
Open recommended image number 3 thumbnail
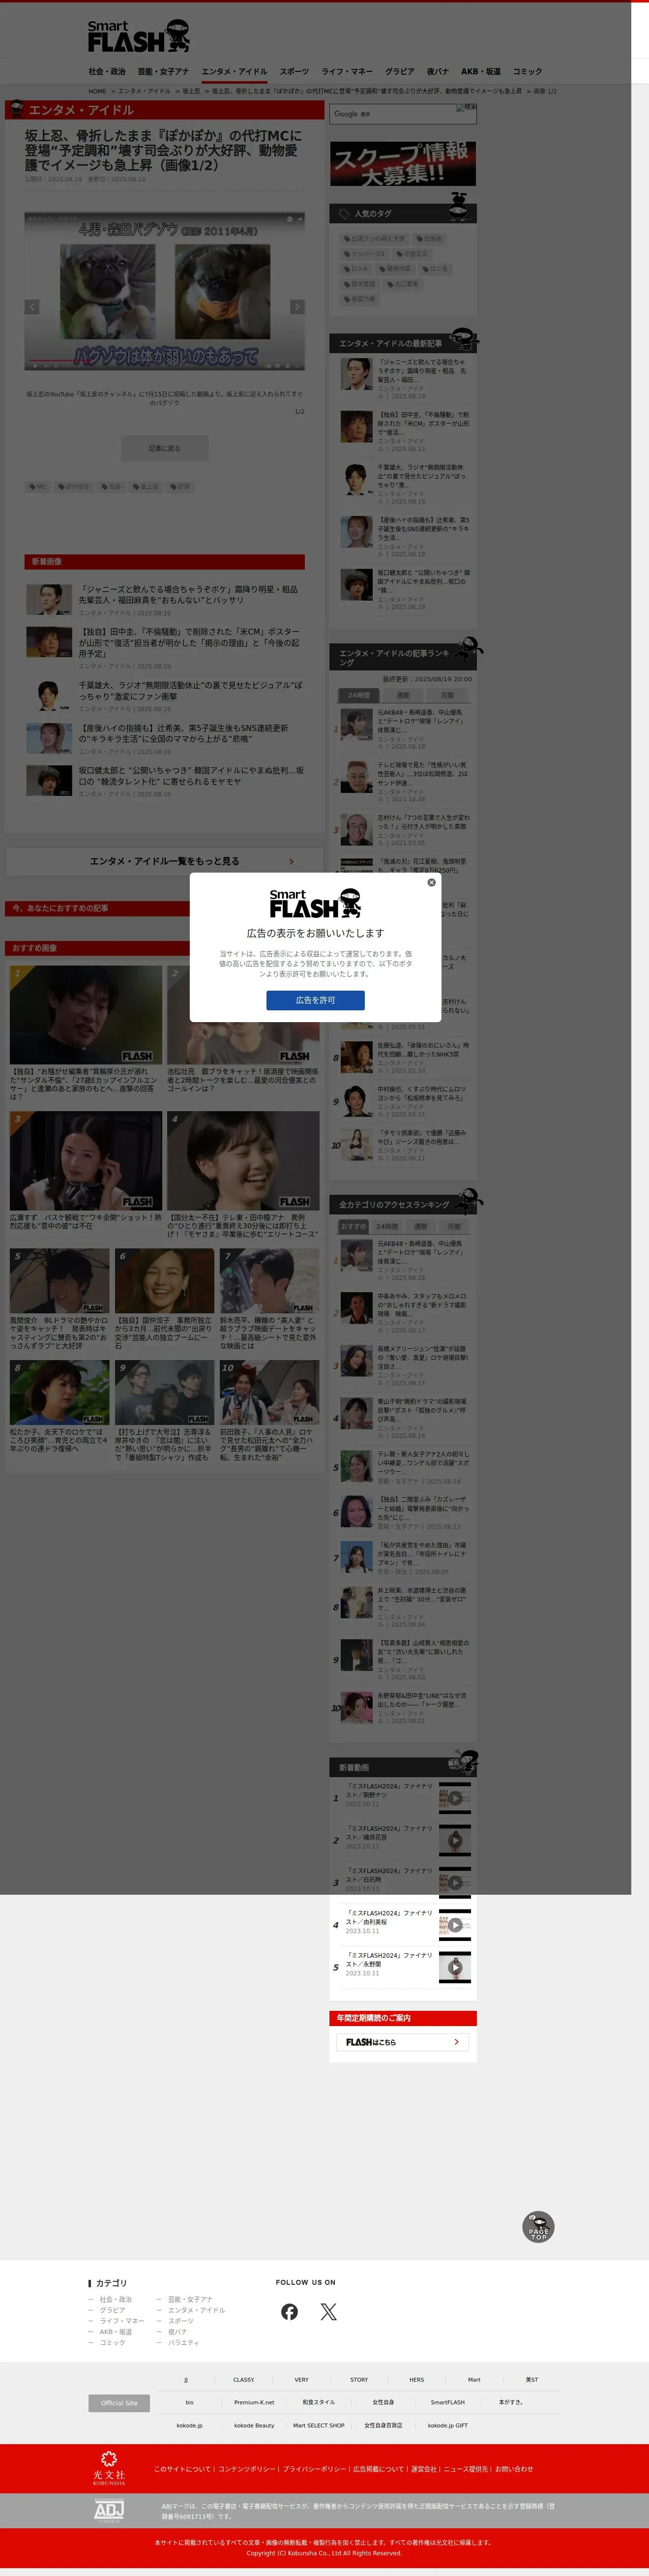(x=86, y=1160)
